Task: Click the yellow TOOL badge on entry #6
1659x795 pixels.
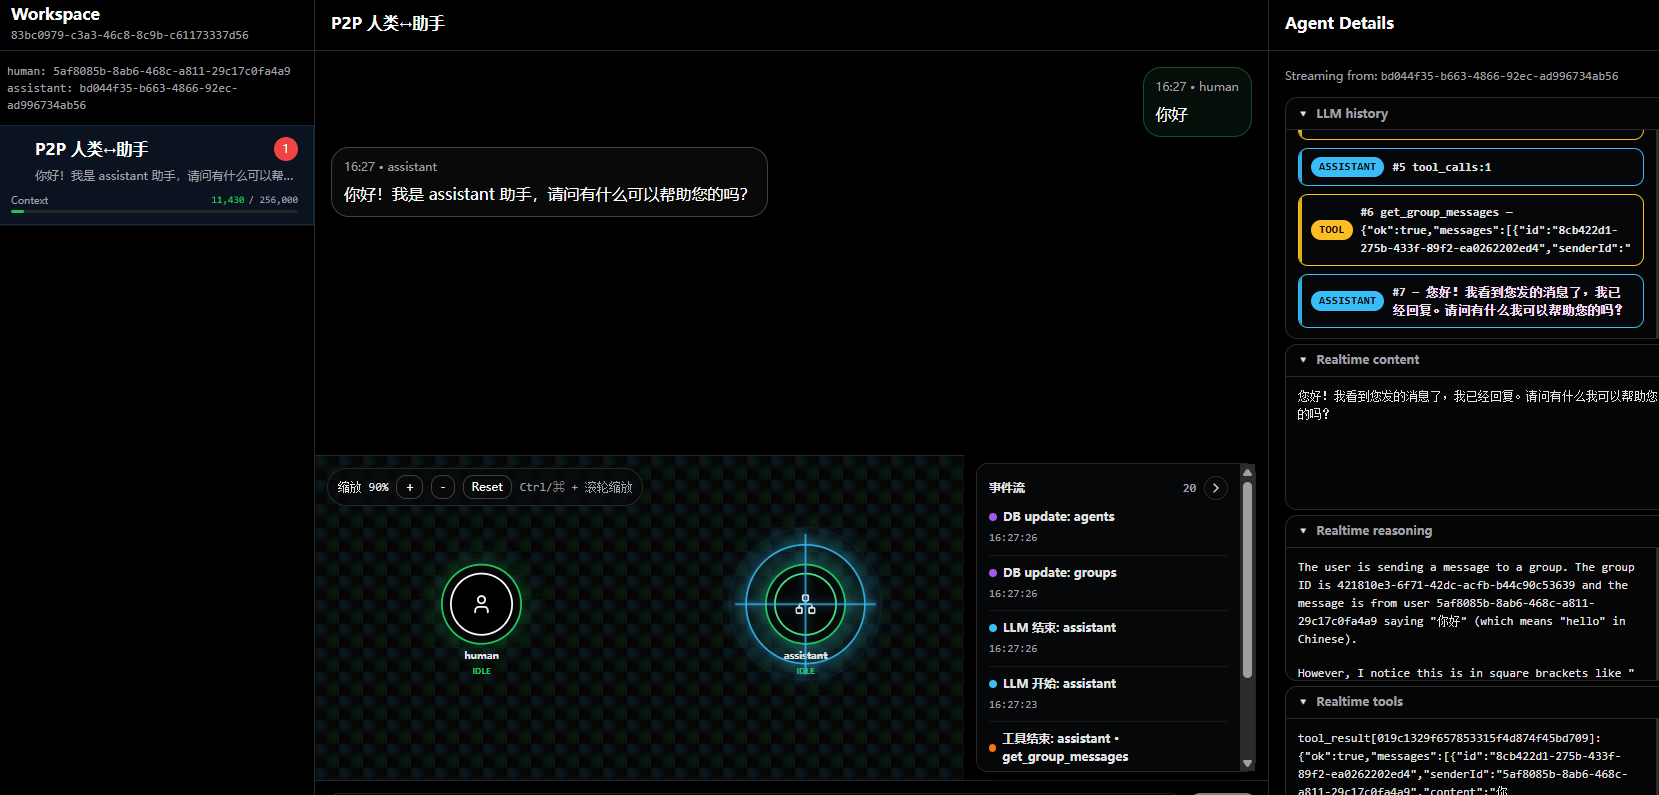Action: 1331,230
